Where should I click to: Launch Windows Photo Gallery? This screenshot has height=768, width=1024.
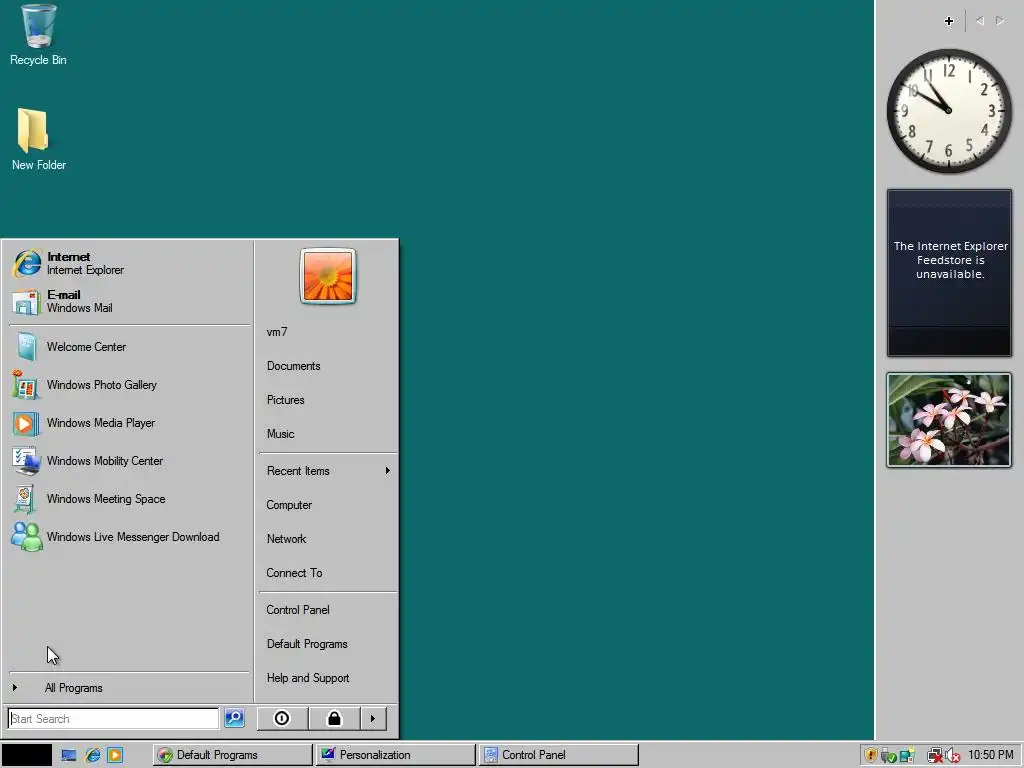129,385
